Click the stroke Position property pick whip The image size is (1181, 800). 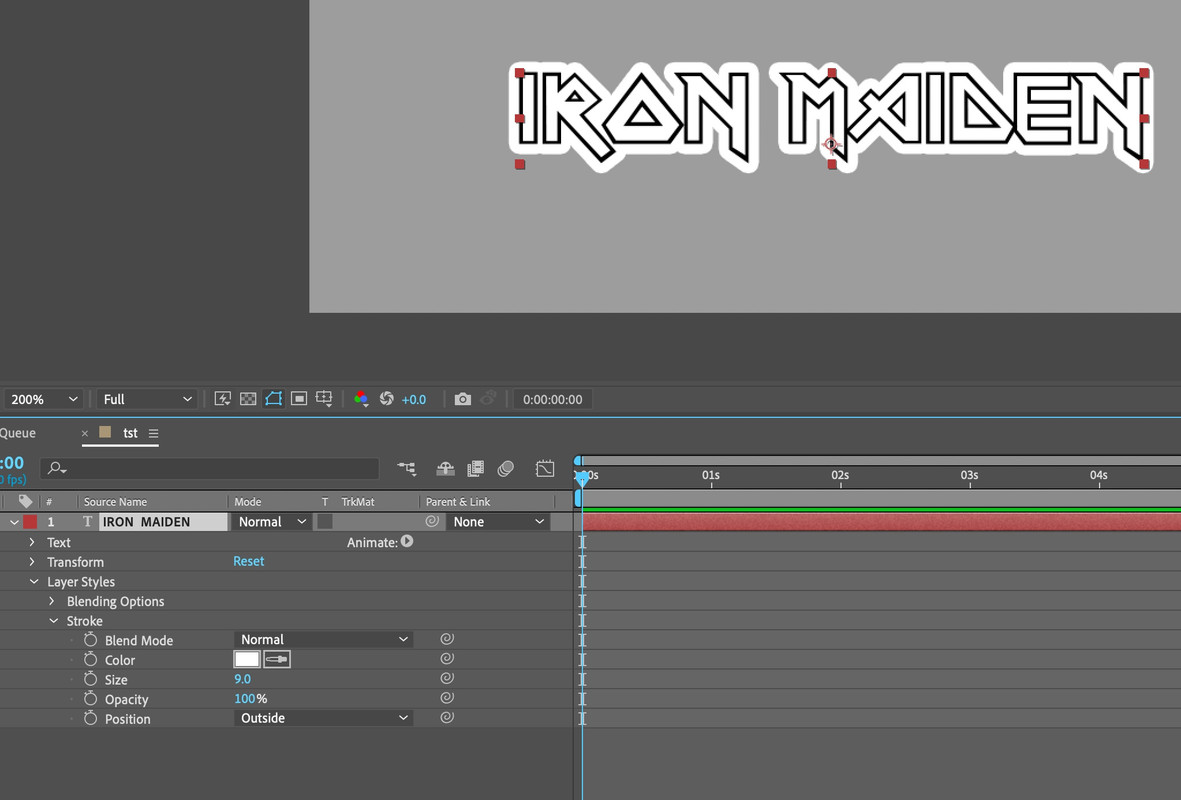click(x=447, y=717)
